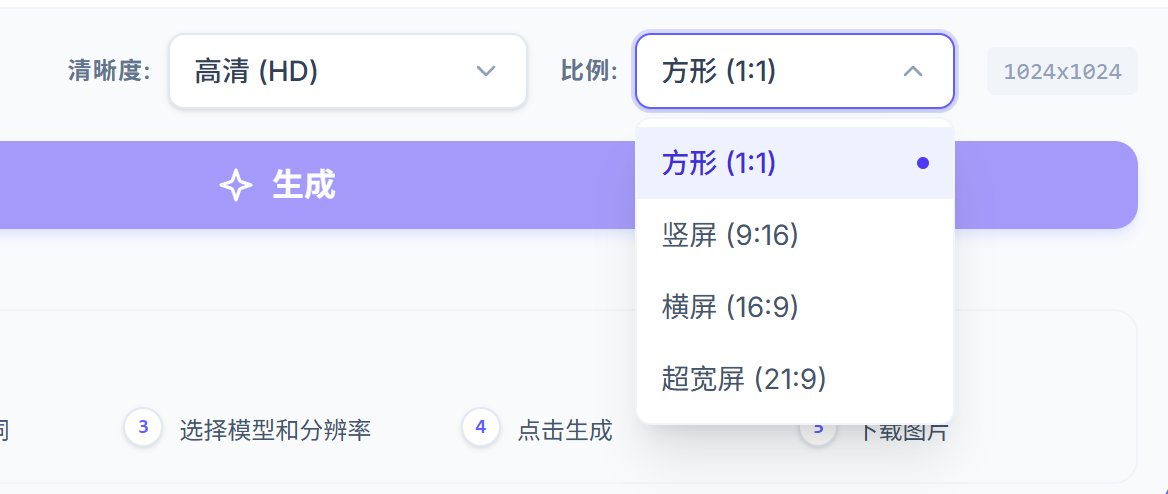1168x494 pixels.
Task: Open the 清晰度 combo box showing 高清 (HD)
Action: 347,71
